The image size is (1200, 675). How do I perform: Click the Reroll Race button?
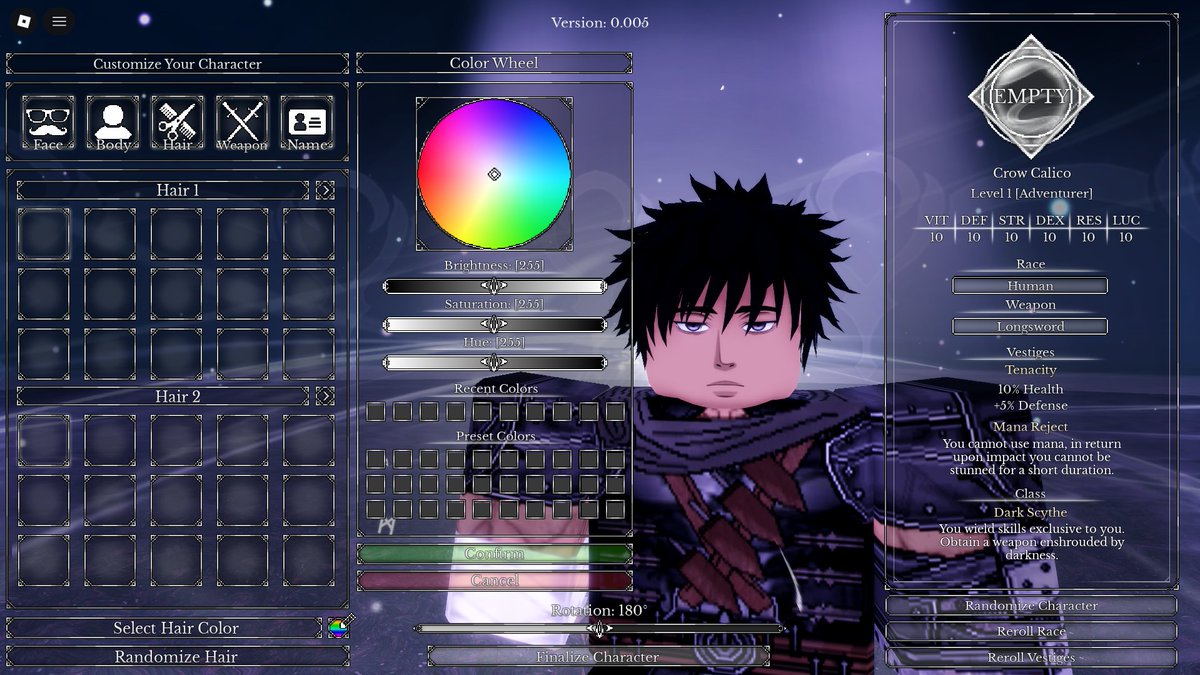pos(1031,632)
